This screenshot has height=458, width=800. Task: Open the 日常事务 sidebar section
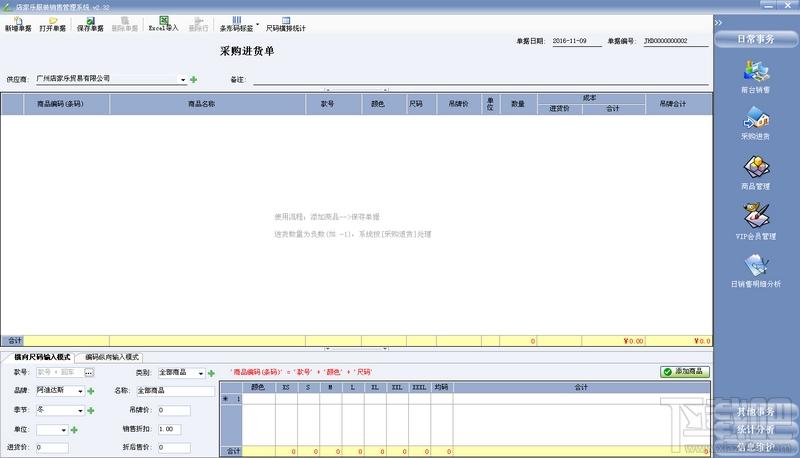coord(756,39)
